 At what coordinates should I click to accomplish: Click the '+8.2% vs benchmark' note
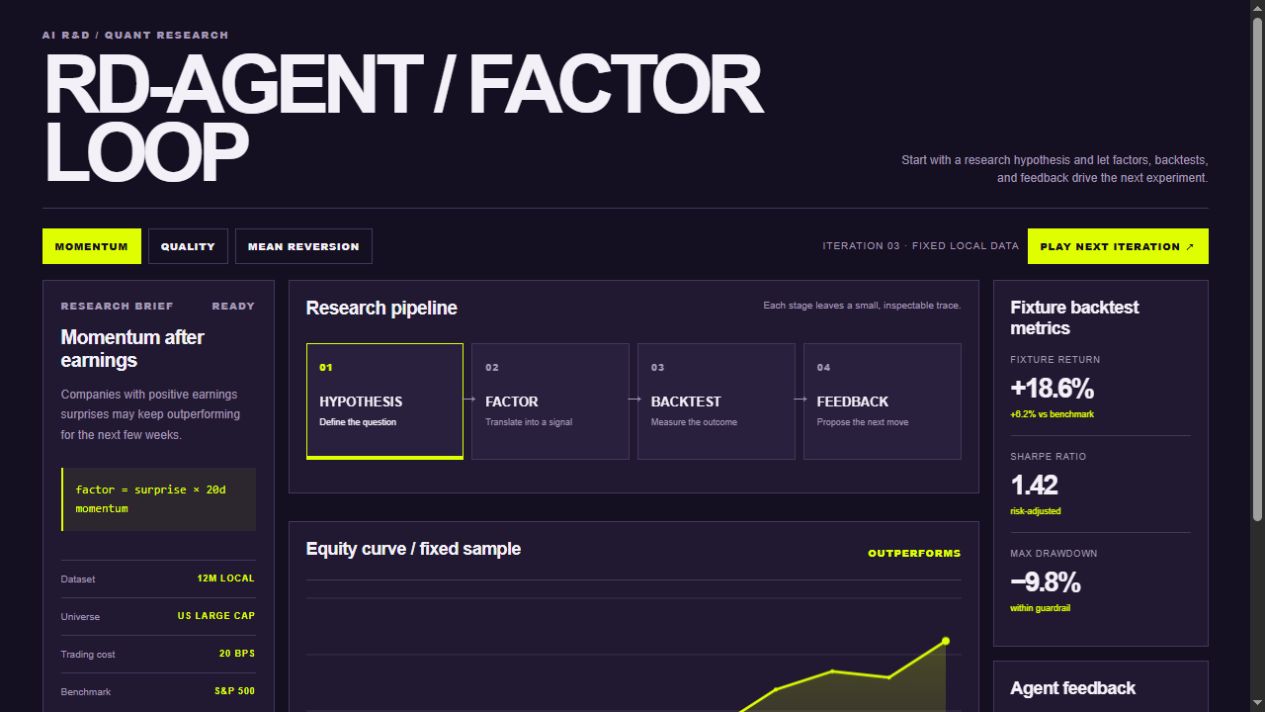[1052, 414]
